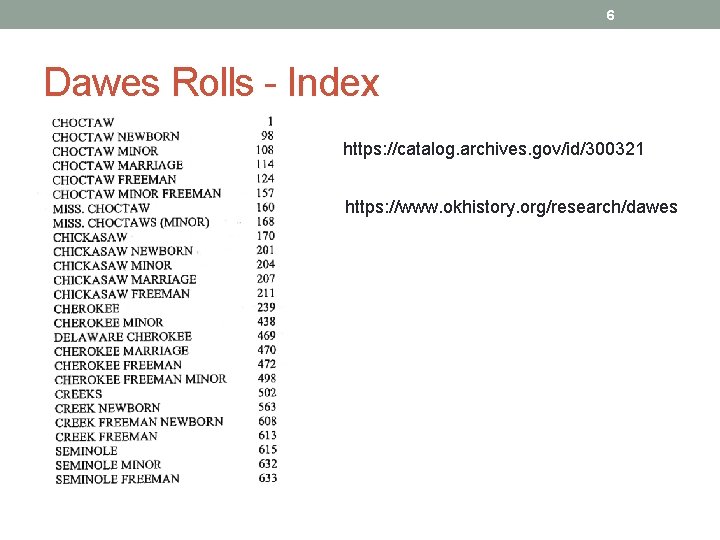Image resolution: width=720 pixels, height=540 pixels.
Task: Click page number 633
Action: click(268, 478)
